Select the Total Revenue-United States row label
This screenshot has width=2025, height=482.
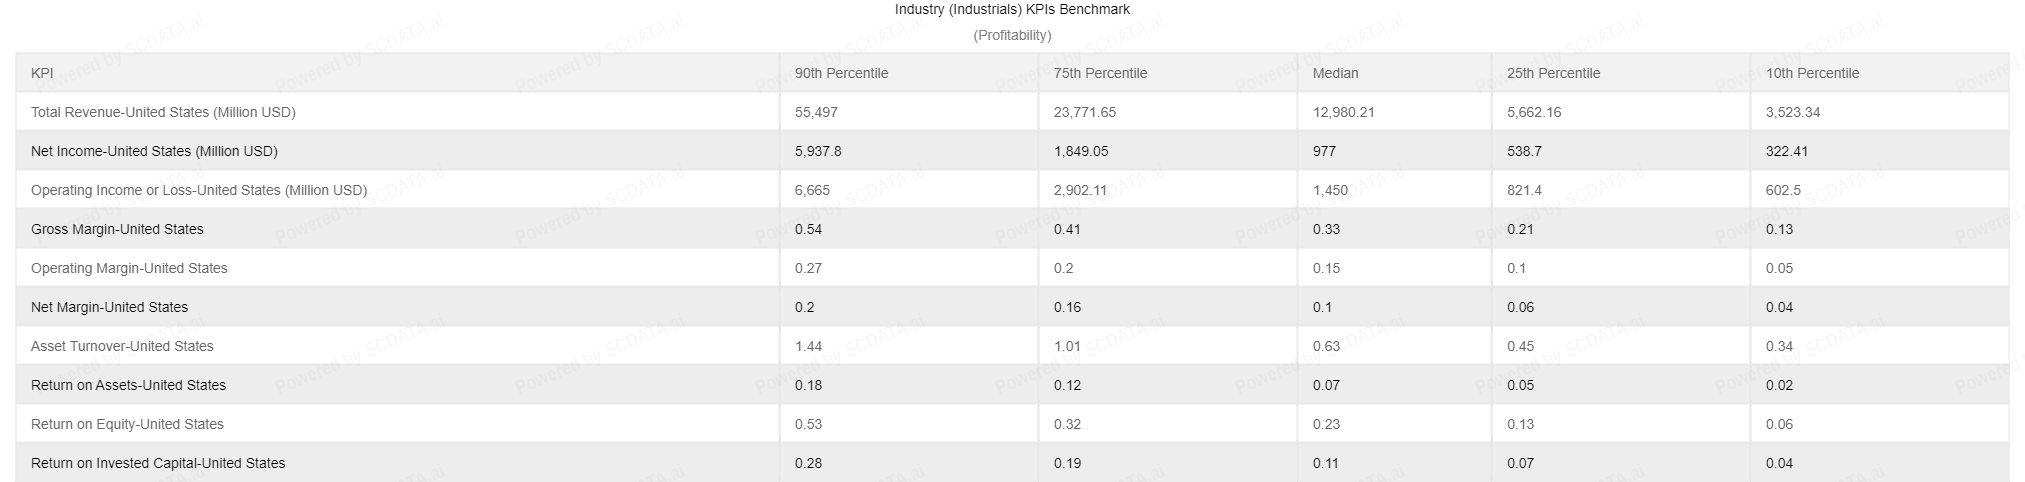(163, 112)
